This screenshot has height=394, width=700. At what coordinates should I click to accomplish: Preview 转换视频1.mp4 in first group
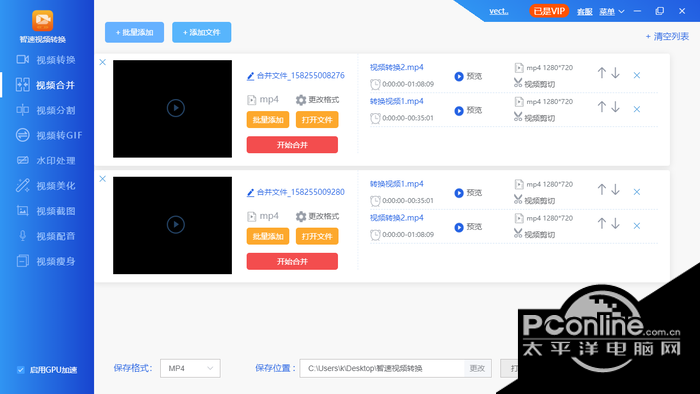pos(468,110)
